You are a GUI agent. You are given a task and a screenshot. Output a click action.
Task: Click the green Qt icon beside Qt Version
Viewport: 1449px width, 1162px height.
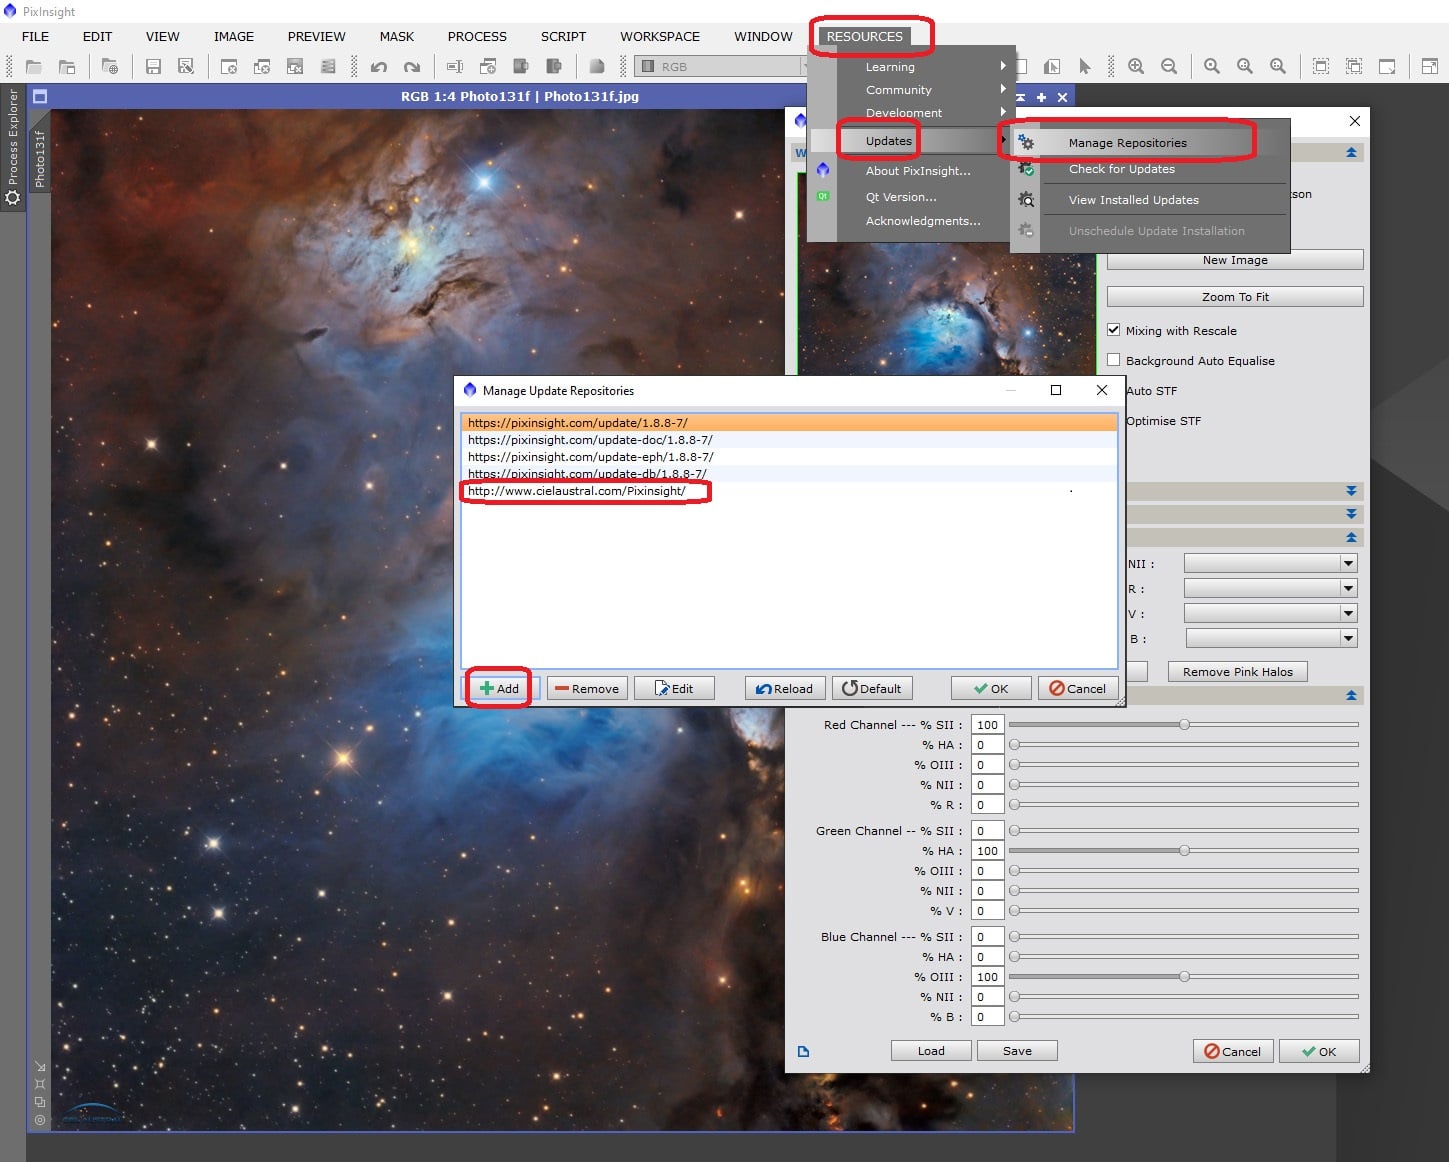coord(823,196)
